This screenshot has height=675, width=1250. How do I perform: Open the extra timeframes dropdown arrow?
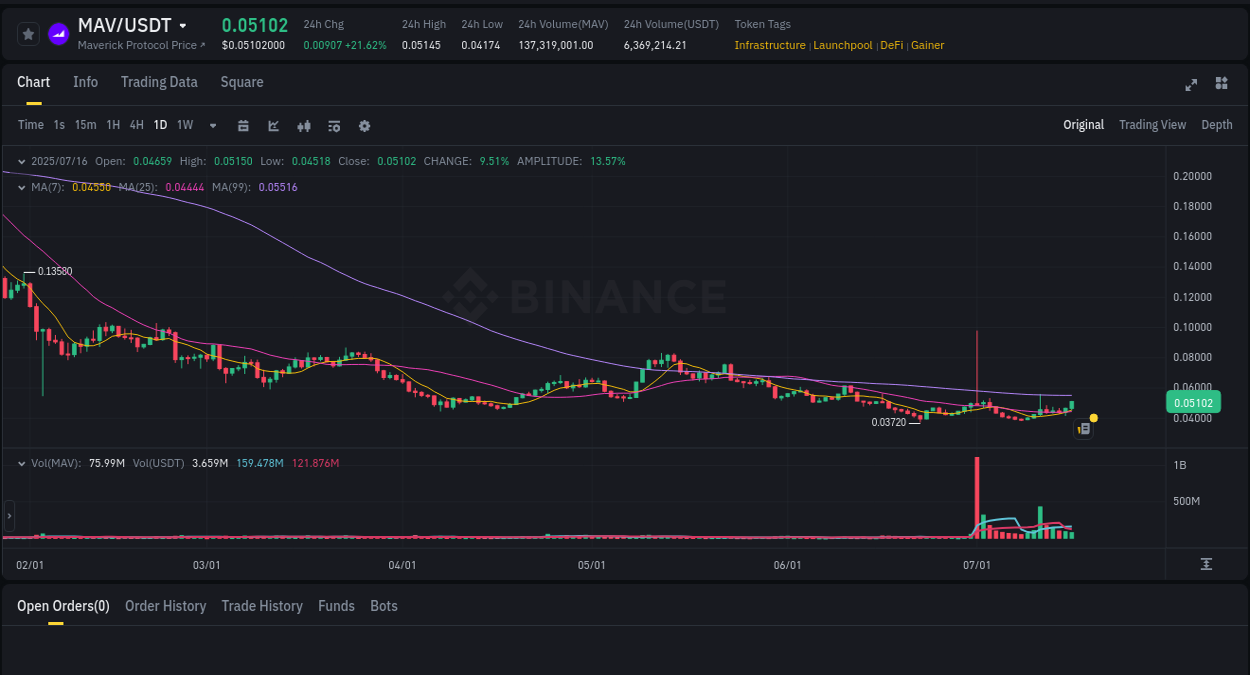point(212,125)
